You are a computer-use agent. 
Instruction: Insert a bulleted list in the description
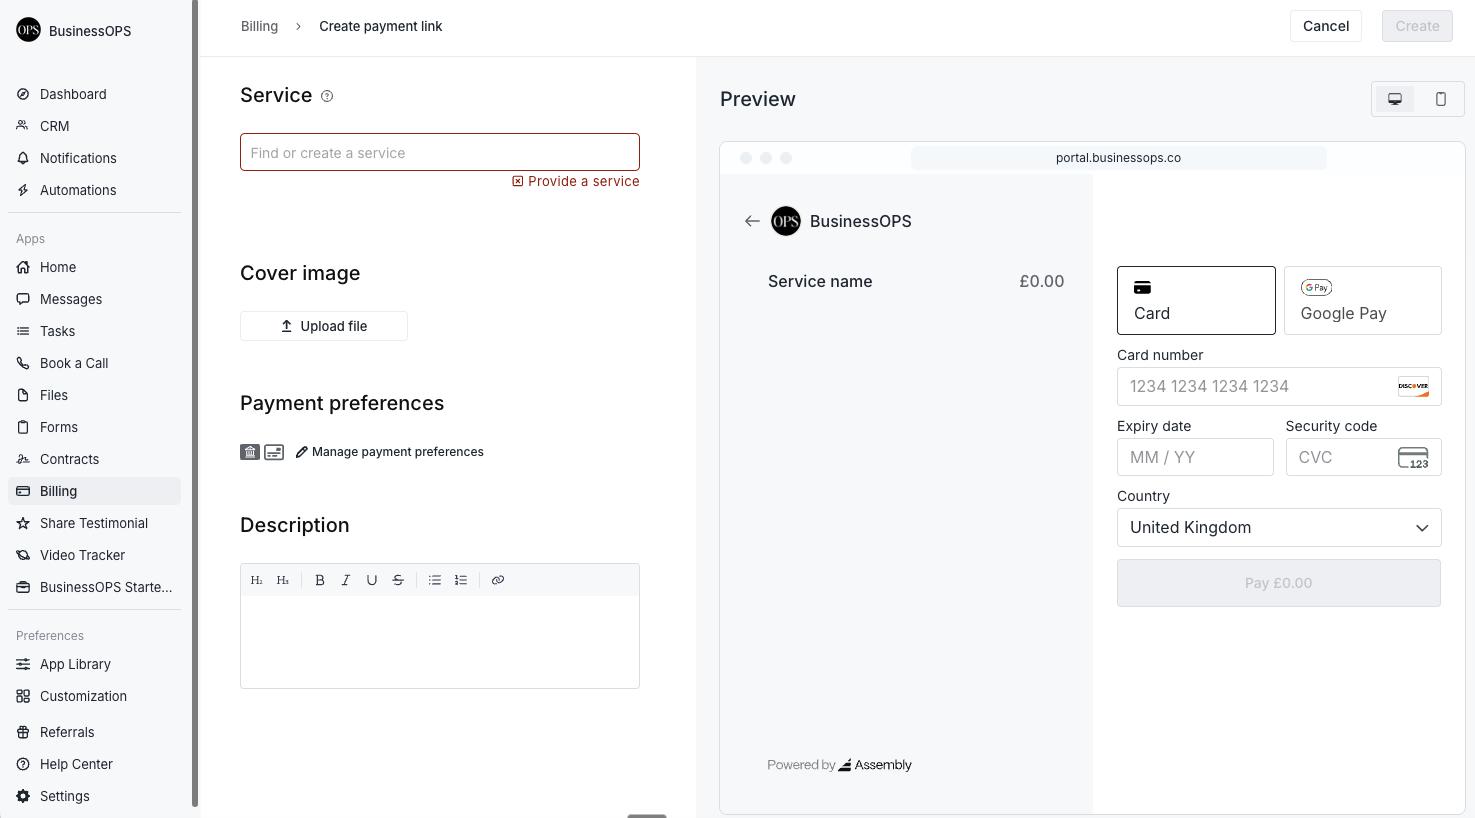[435, 579]
